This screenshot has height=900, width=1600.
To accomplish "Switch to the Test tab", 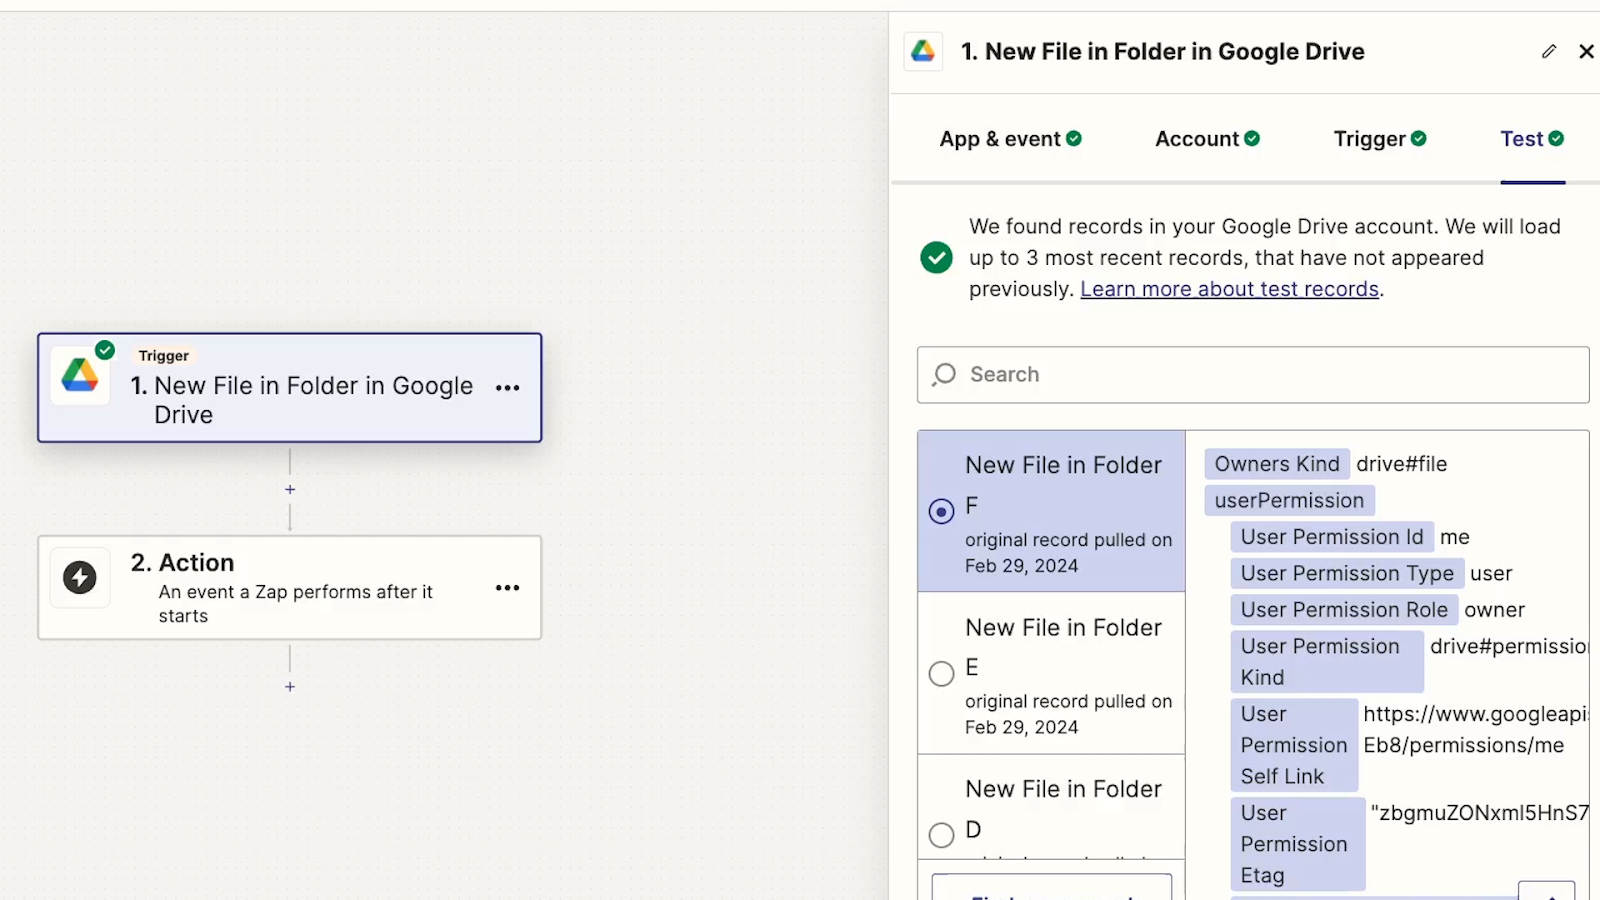I will point(1532,139).
